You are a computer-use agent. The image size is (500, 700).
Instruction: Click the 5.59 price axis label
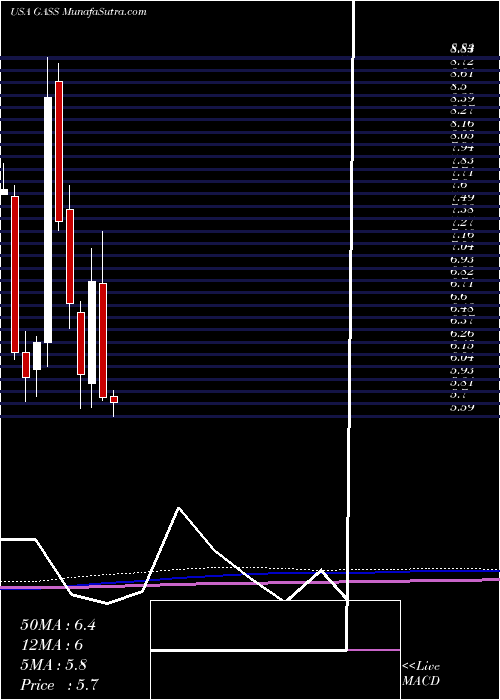click(462, 407)
